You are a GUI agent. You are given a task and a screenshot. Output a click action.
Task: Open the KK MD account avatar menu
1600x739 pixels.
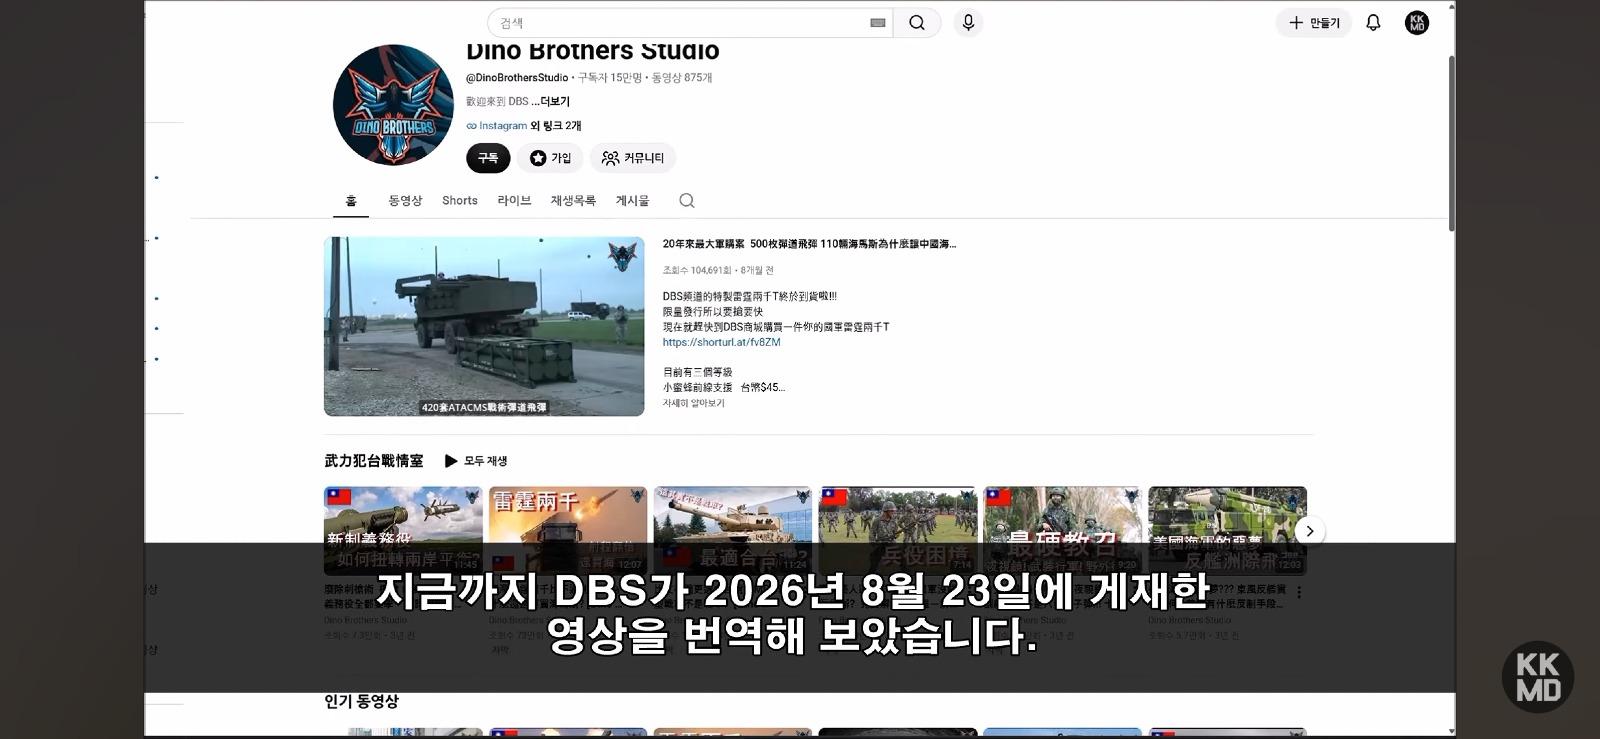pyautogui.click(x=1417, y=23)
